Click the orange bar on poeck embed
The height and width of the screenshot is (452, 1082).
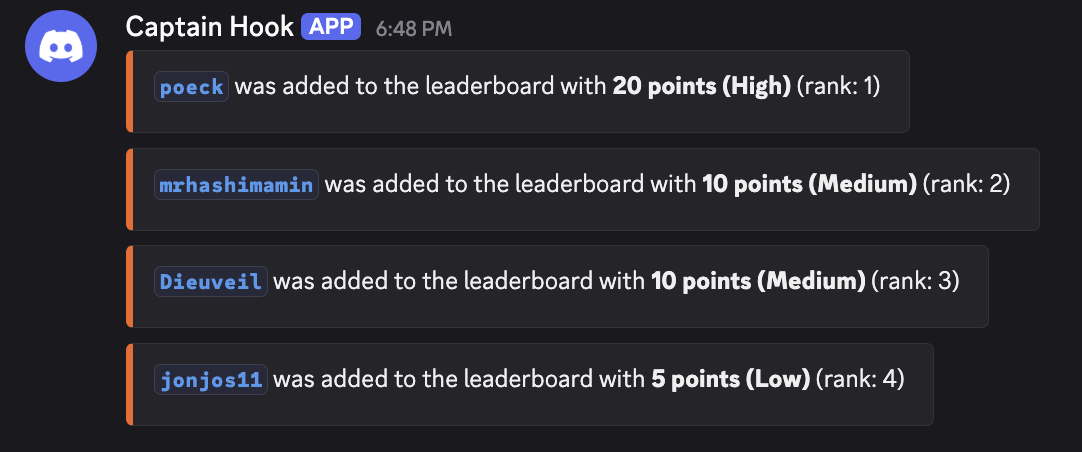point(129,91)
